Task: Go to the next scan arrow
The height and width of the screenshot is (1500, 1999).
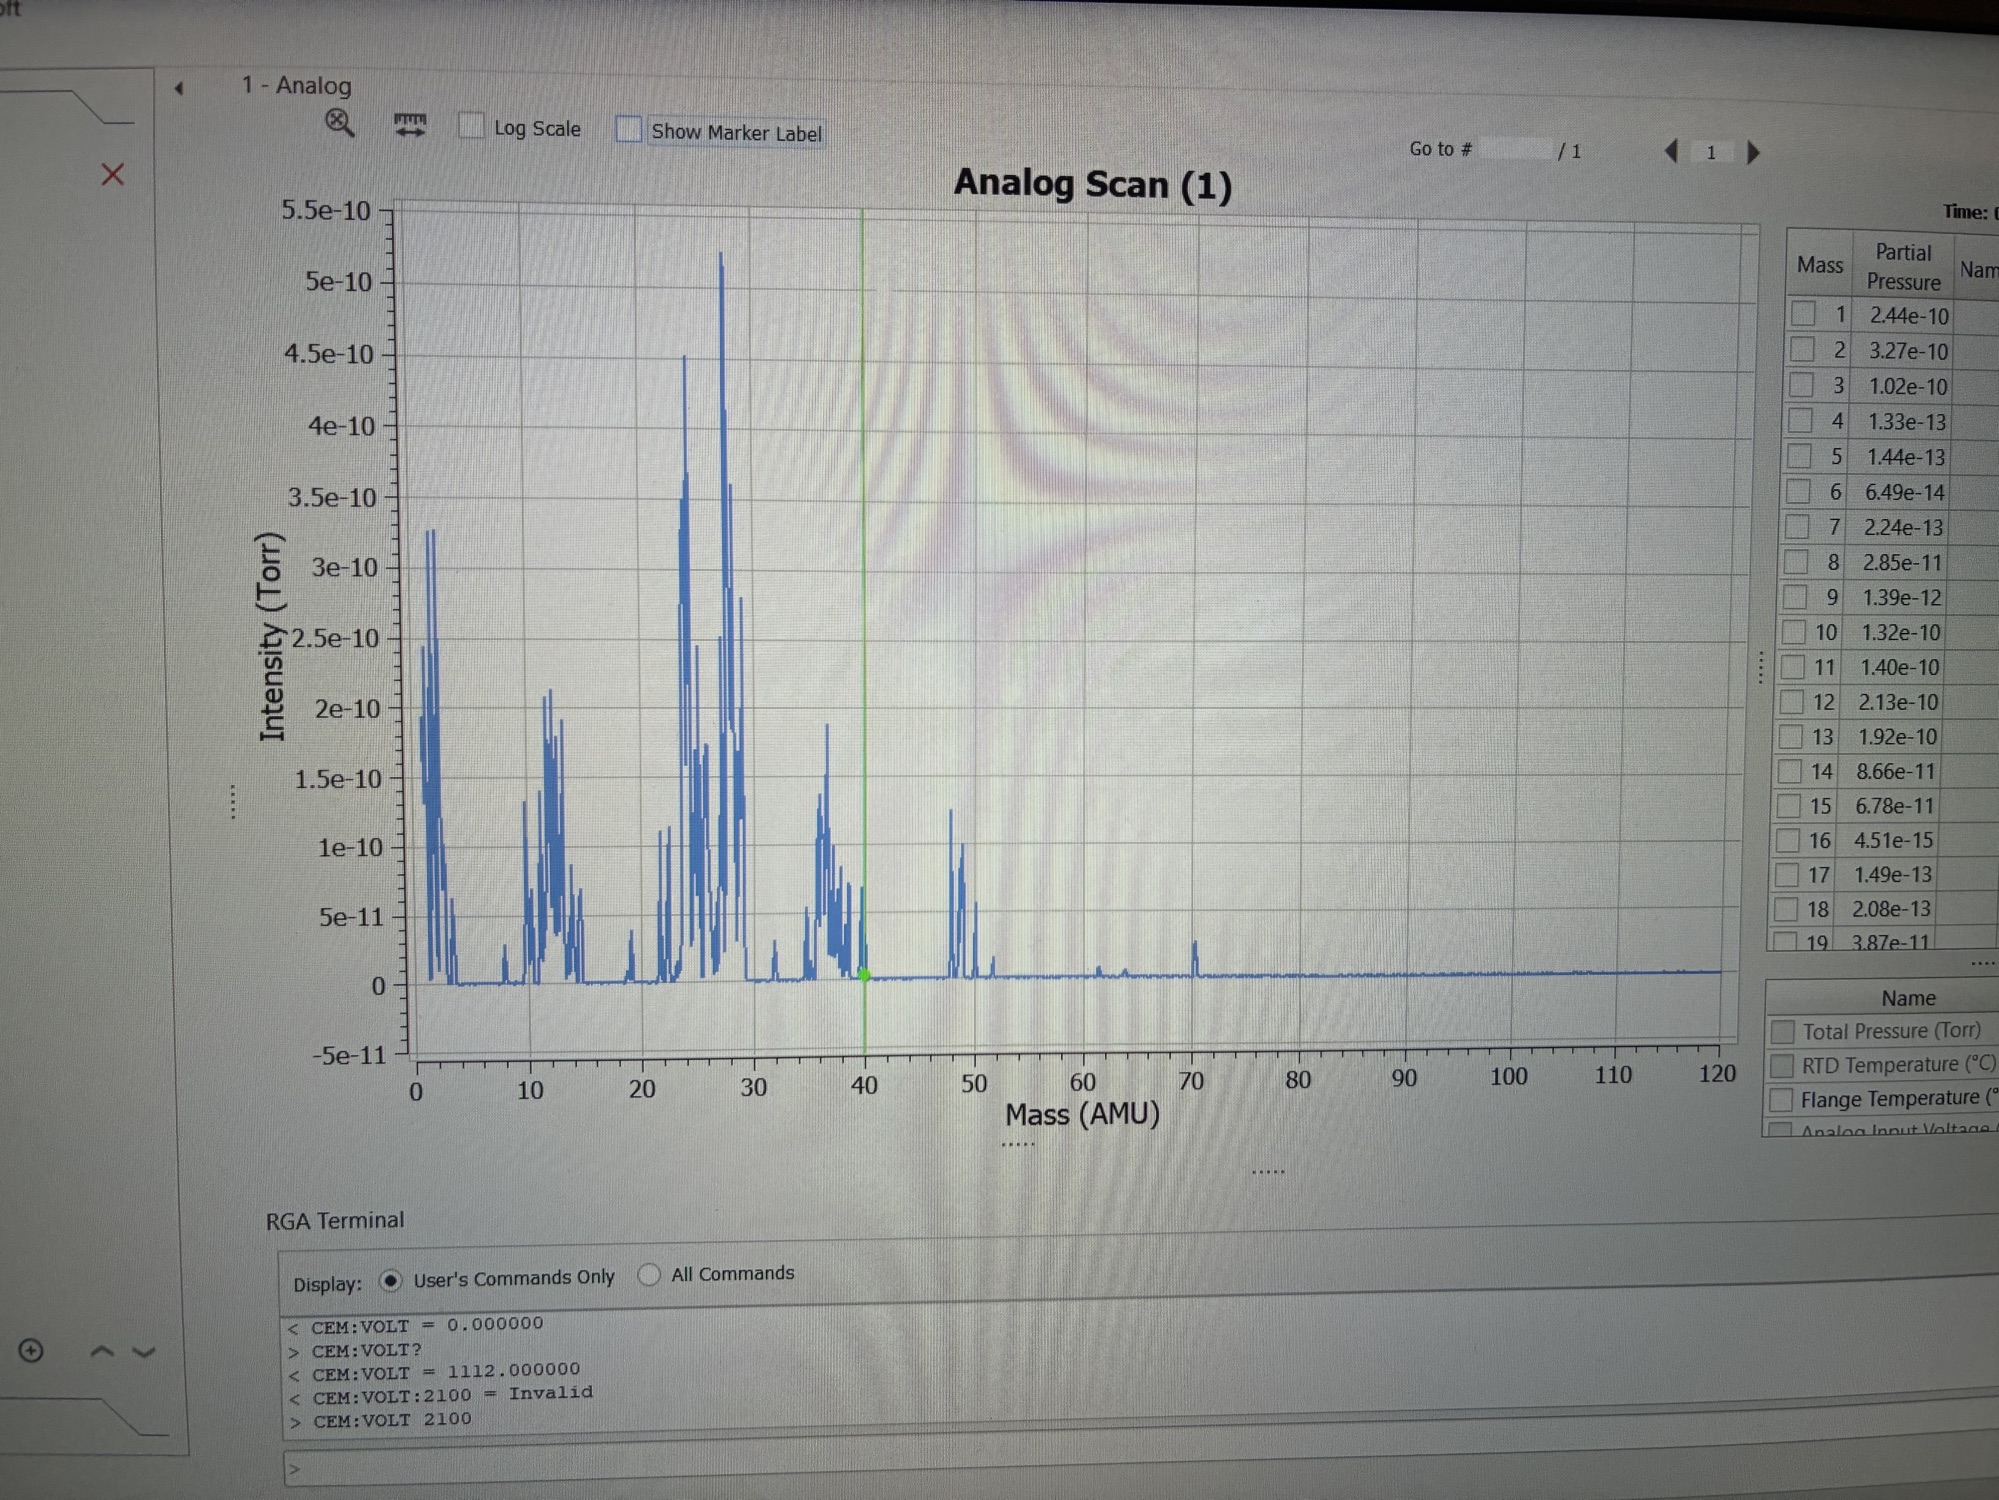Action: pyautogui.click(x=1753, y=152)
